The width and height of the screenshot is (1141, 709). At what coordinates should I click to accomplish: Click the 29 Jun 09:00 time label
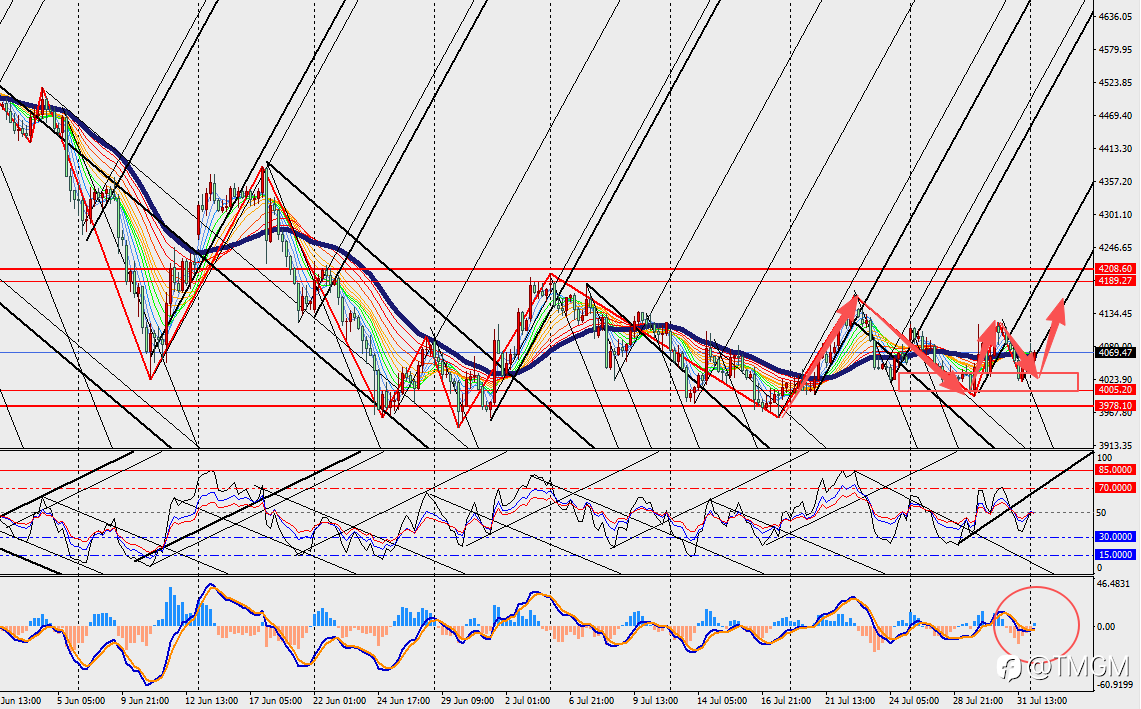click(x=468, y=701)
